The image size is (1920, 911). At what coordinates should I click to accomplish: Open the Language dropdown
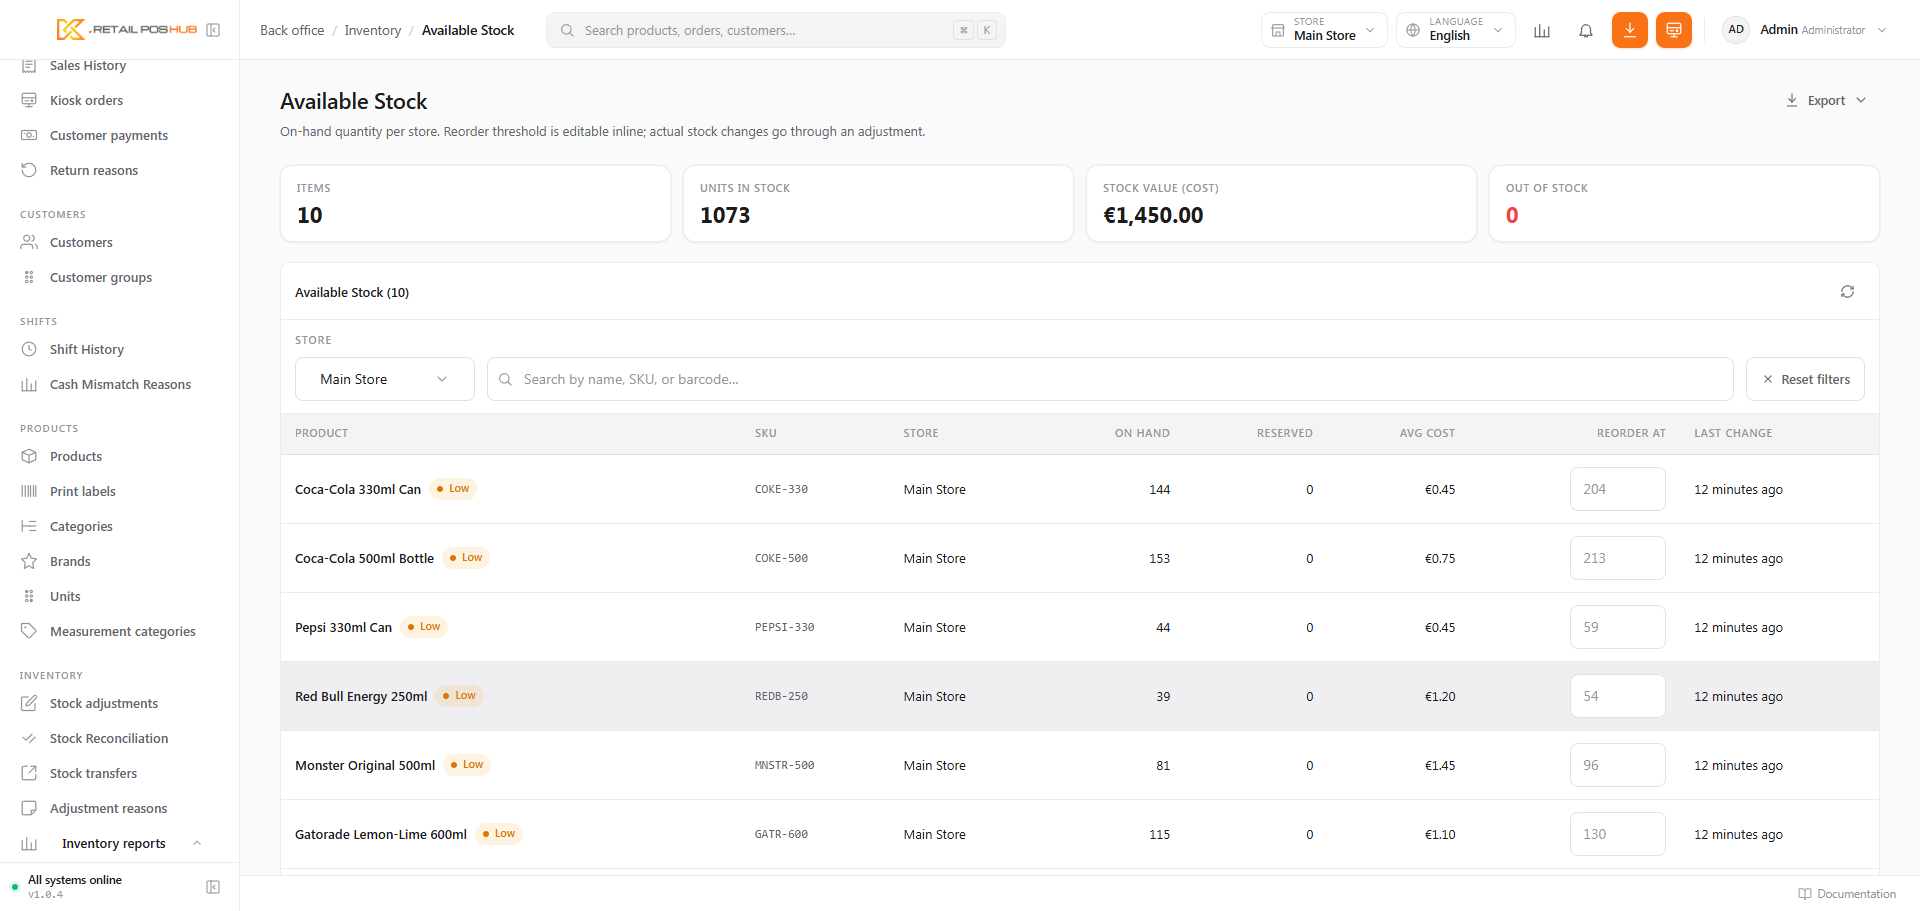click(1456, 30)
